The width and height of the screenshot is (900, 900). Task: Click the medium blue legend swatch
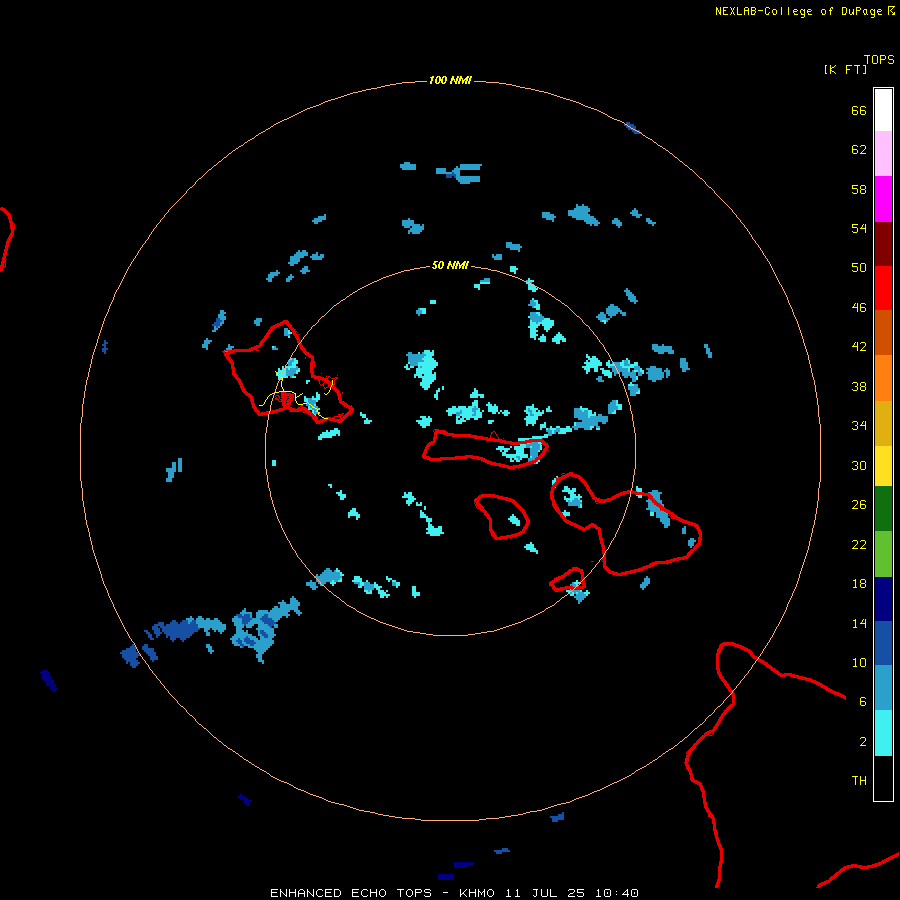(x=883, y=643)
